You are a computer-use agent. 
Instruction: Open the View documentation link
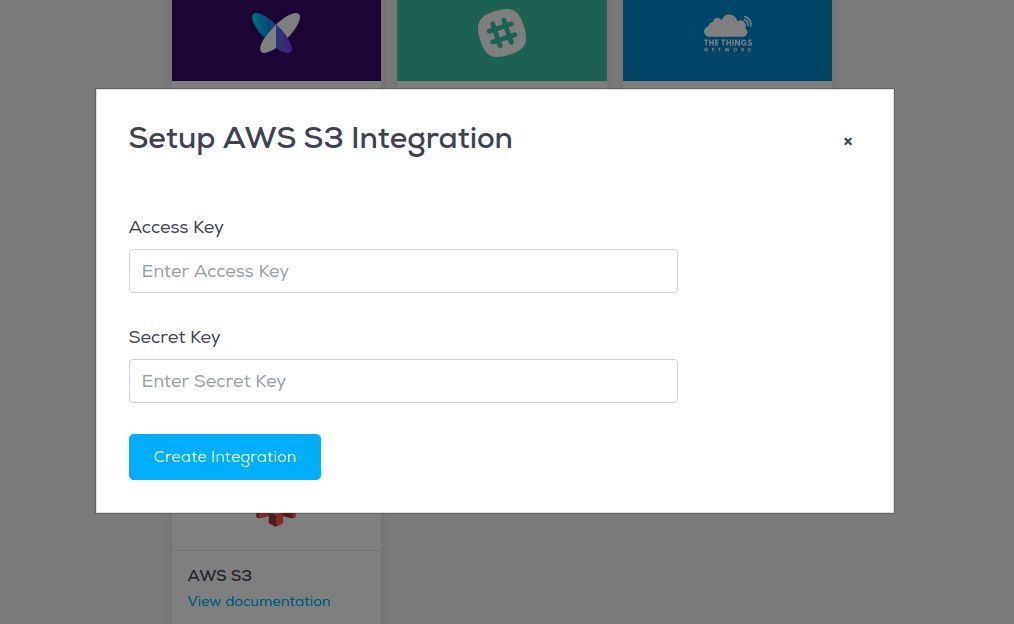pos(259,601)
